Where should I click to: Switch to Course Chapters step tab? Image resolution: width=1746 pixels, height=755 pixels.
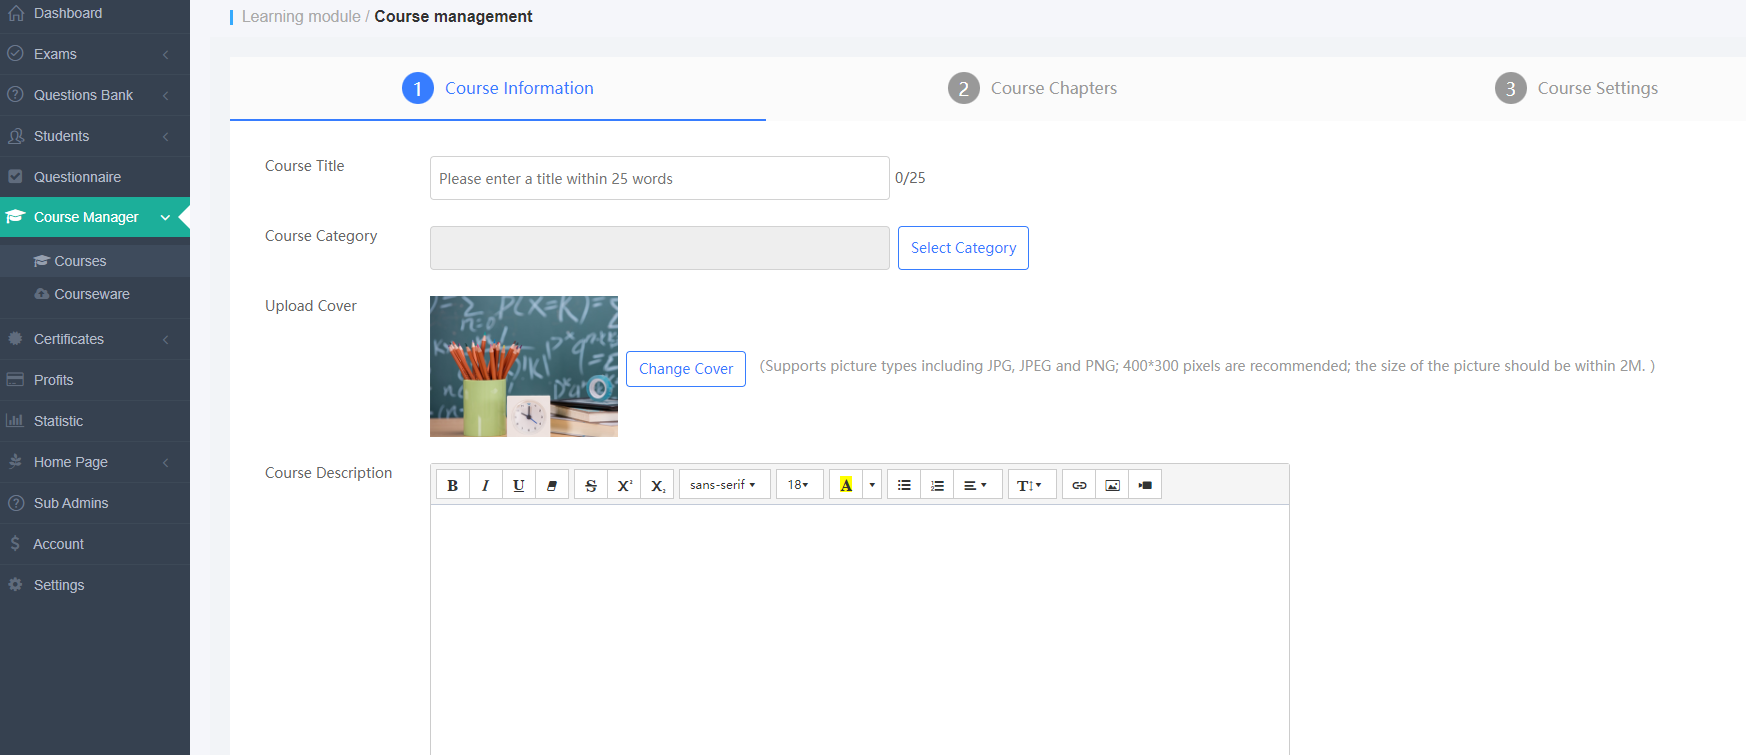[x=1033, y=88]
